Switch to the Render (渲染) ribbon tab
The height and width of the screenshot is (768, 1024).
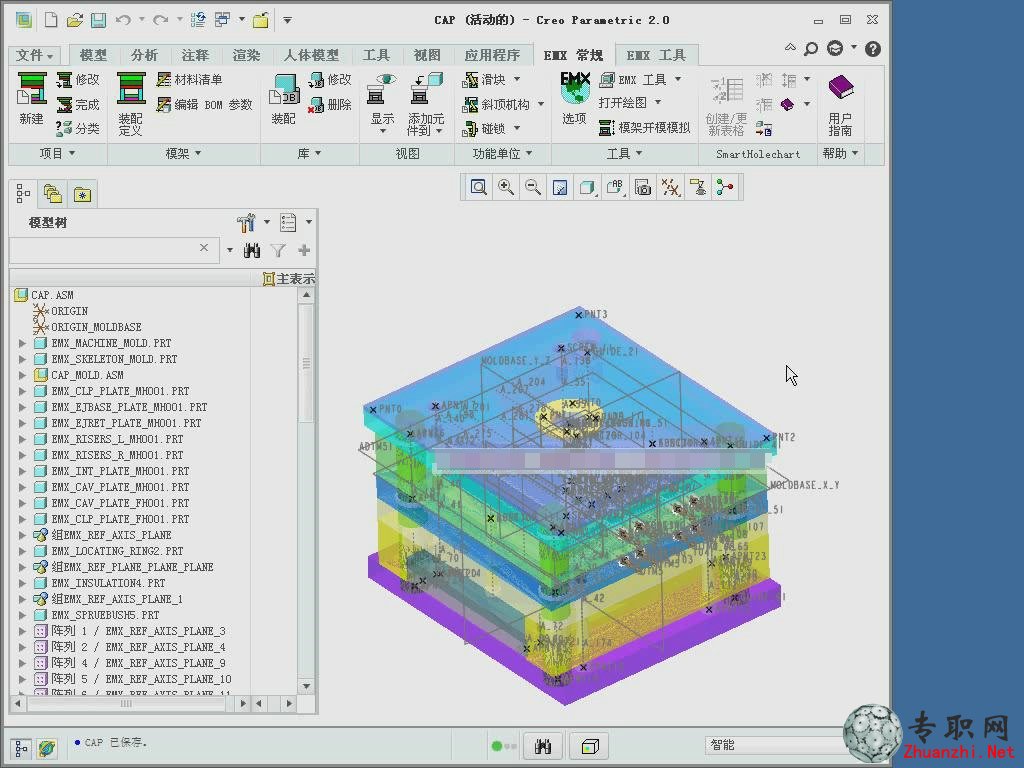click(x=246, y=56)
